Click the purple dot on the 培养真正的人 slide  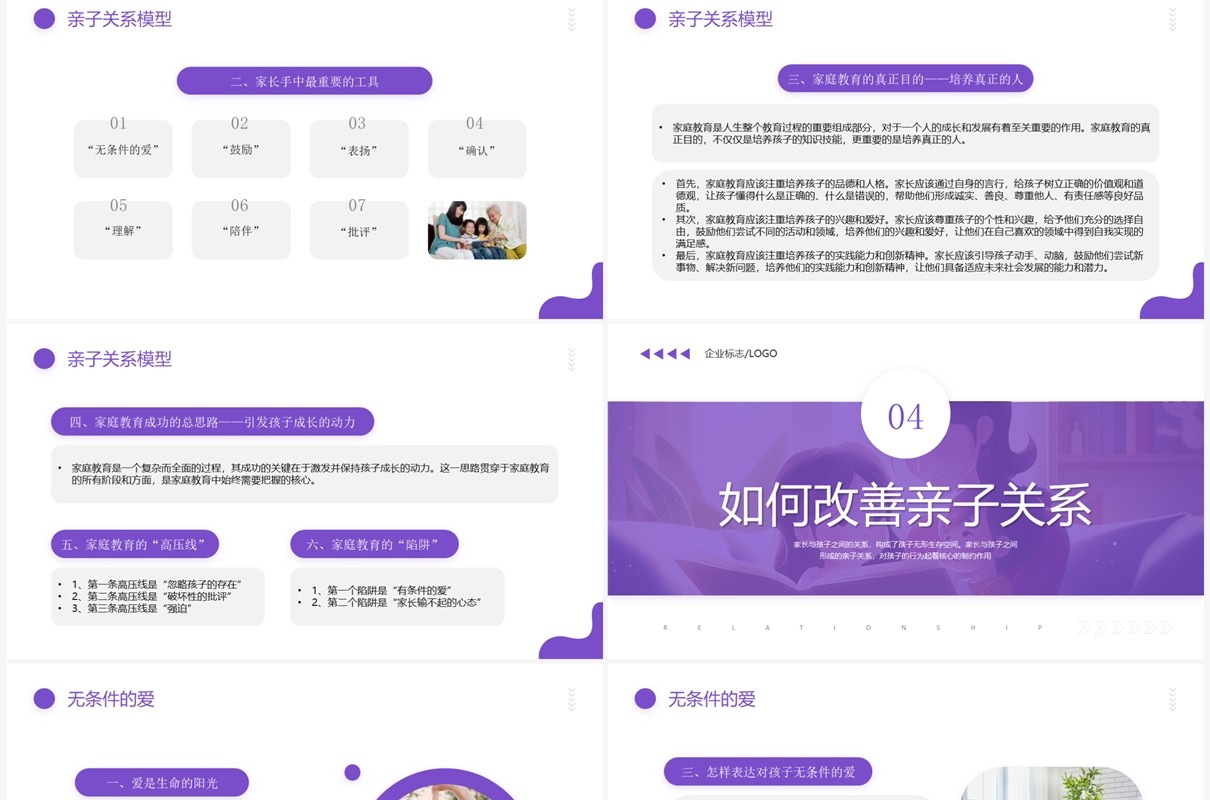pos(645,19)
